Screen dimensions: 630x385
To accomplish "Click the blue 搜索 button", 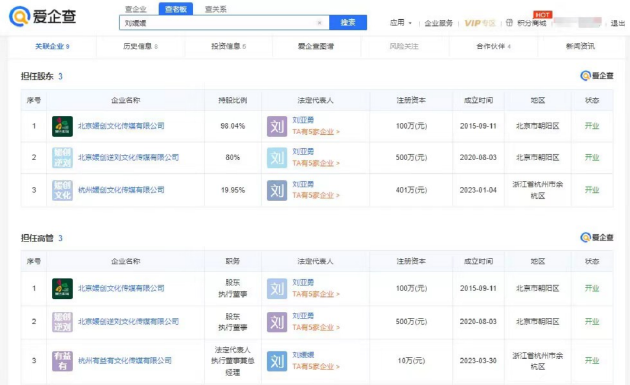I will [348, 23].
